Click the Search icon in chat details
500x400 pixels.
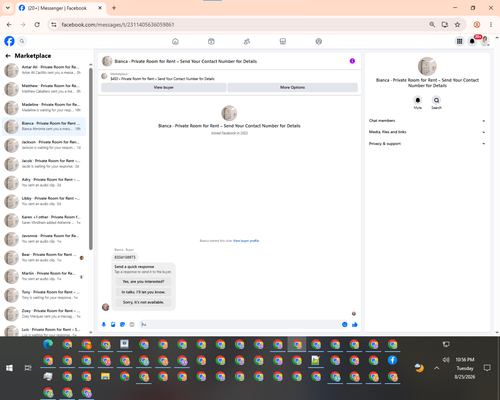436,100
